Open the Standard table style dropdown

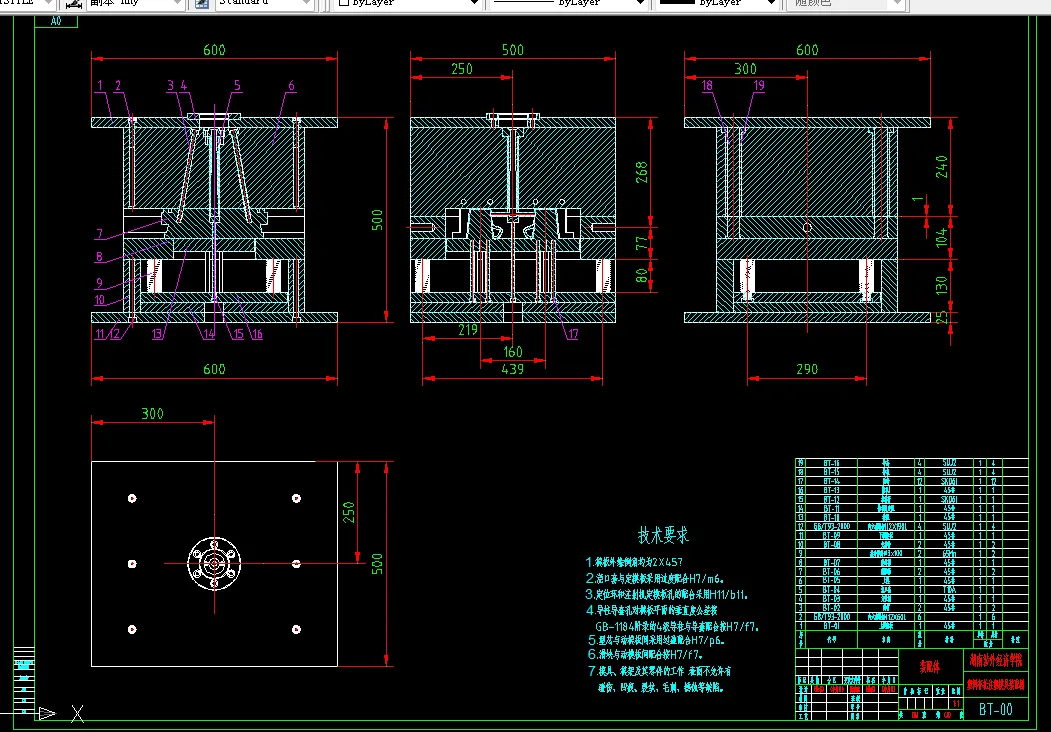pyautogui.click(x=307, y=4)
